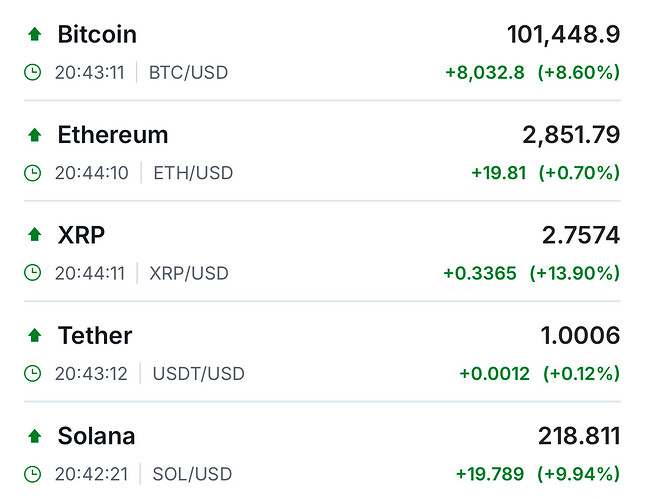Click the Bitcoin price 101,448.9

point(563,34)
